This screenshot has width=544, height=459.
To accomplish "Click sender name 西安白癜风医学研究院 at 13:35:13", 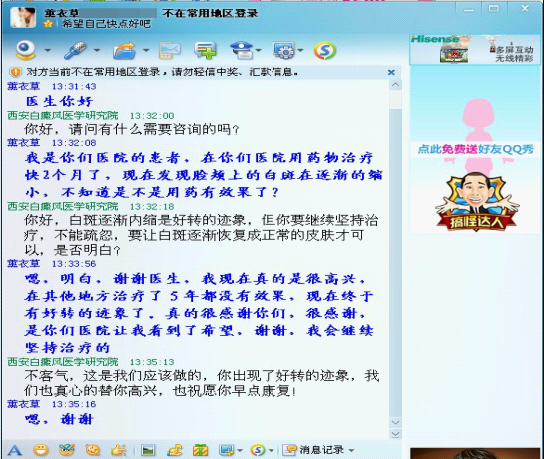I will click(63, 362).
